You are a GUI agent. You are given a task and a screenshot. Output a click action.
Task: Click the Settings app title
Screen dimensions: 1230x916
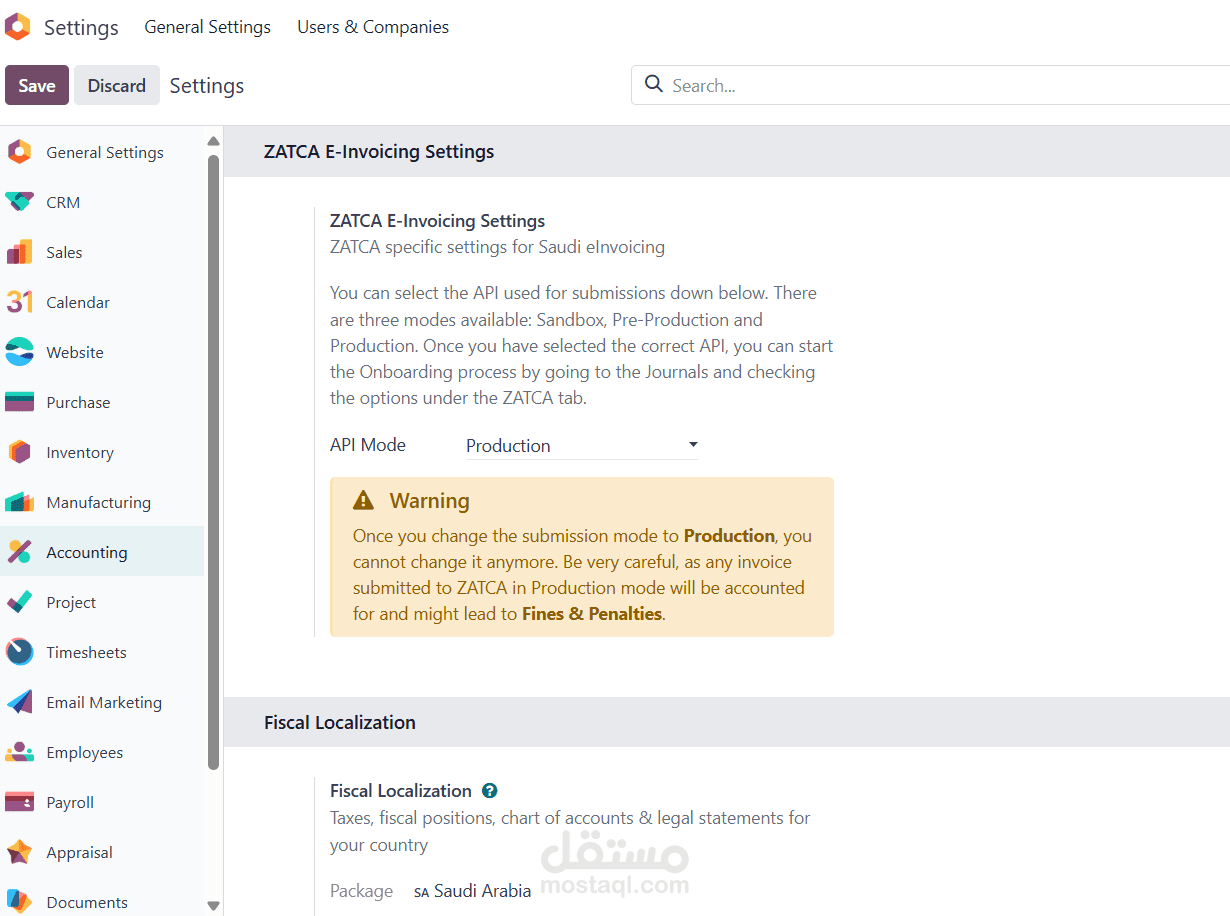(81, 28)
